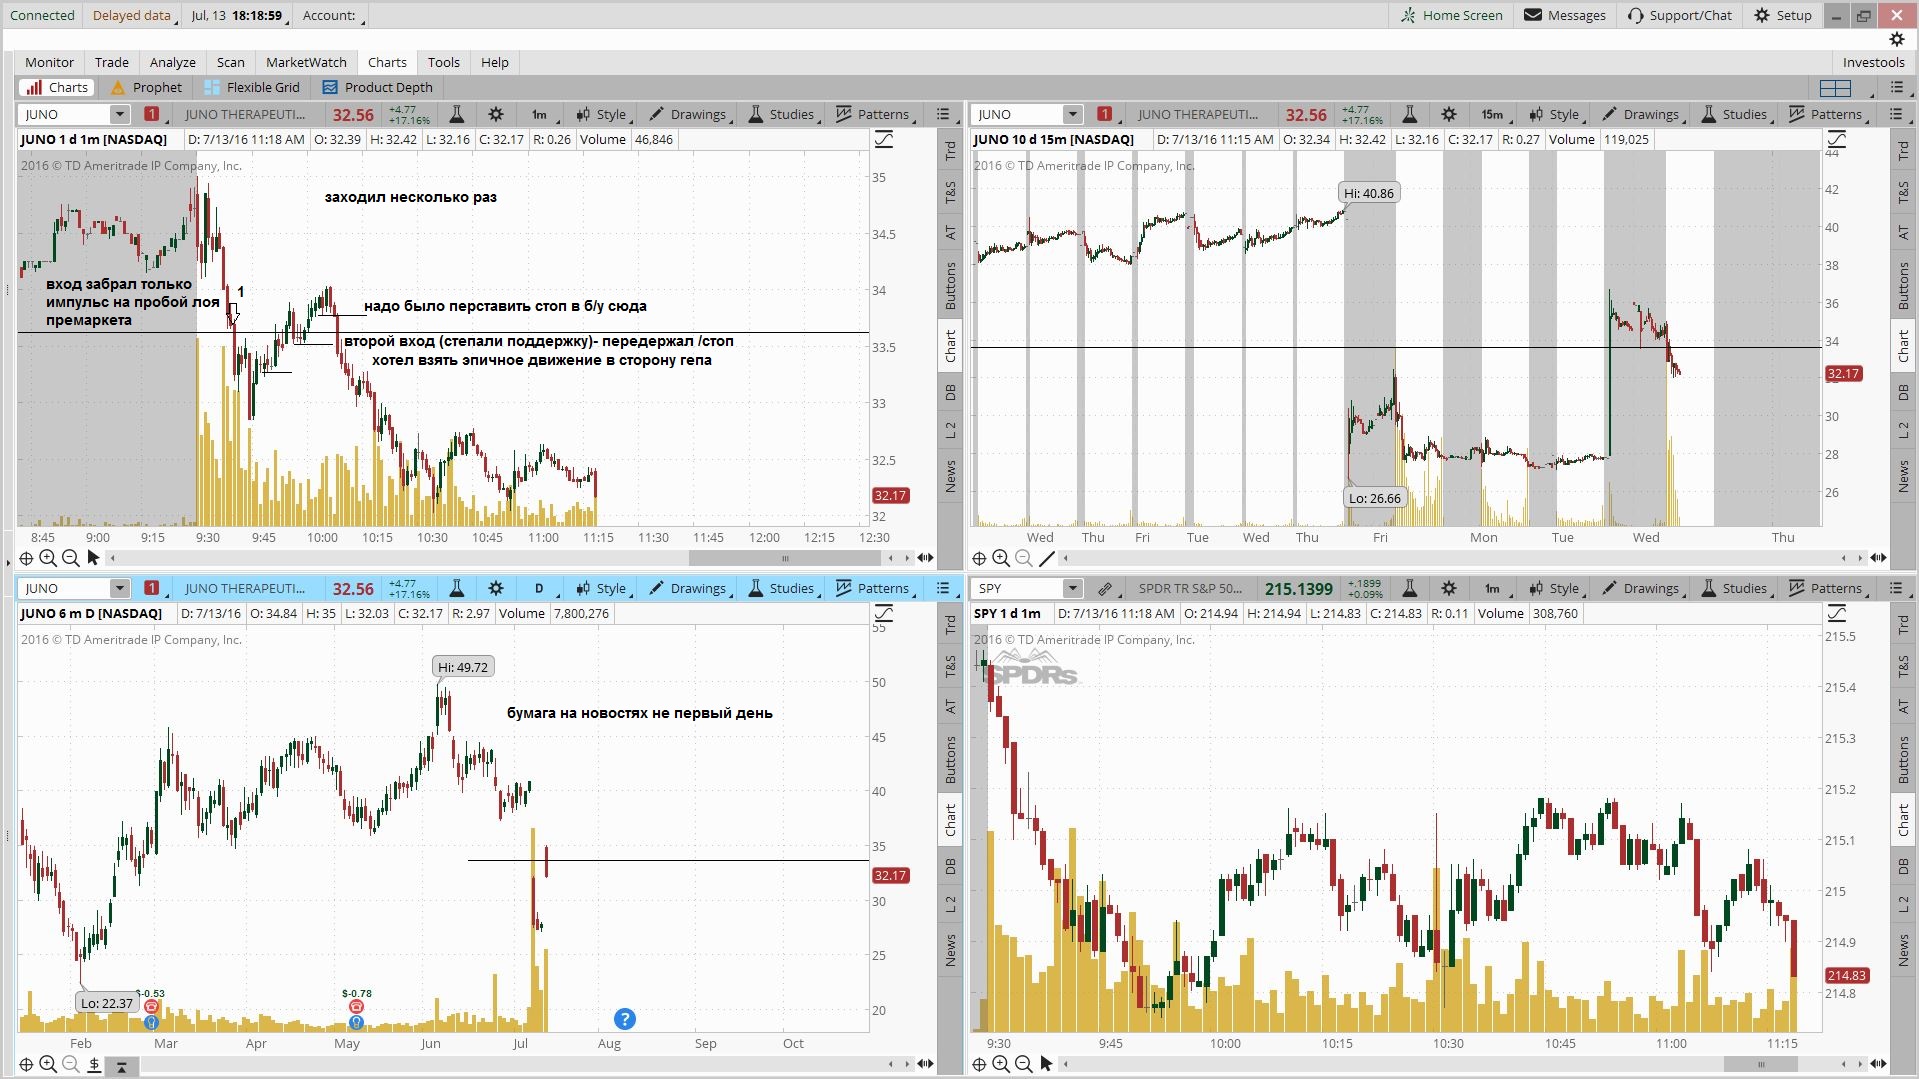Zoom out on the JUNO 1m chart
The width and height of the screenshot is (1919, 1079).
pyautogui.click(x=70, y=558)
